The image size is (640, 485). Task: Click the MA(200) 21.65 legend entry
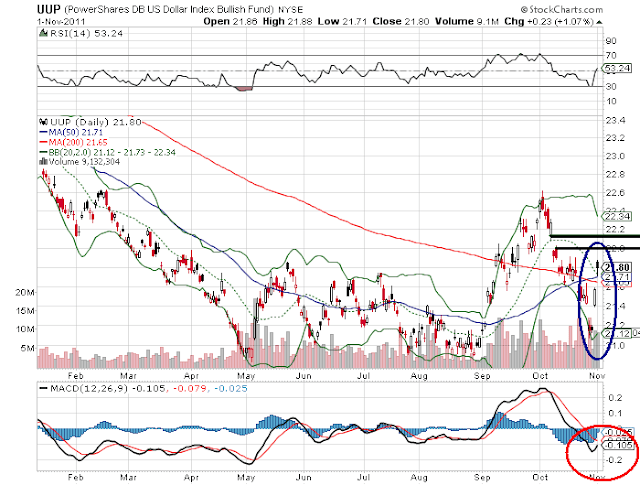(78, 142)
